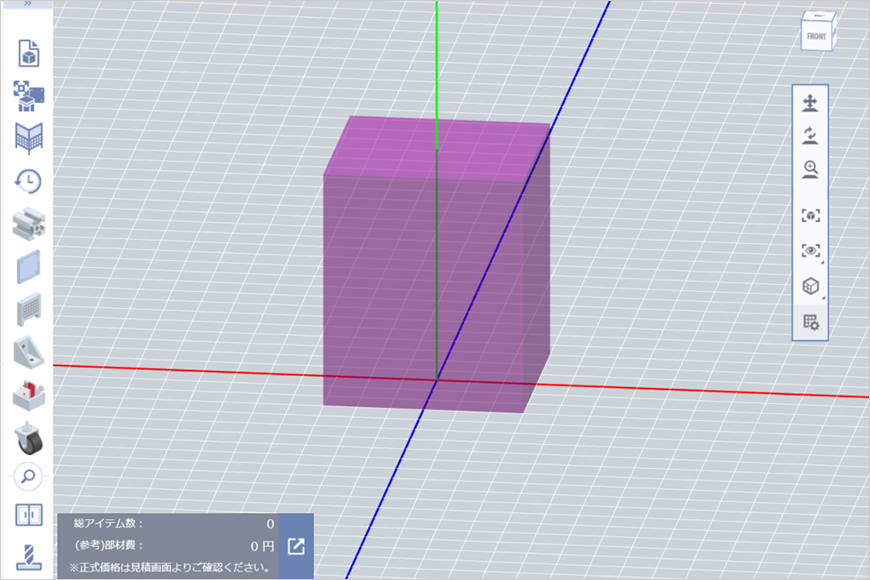
Task: Click the magnifier search icon in sidebar
Action: [x=29, y=476]
